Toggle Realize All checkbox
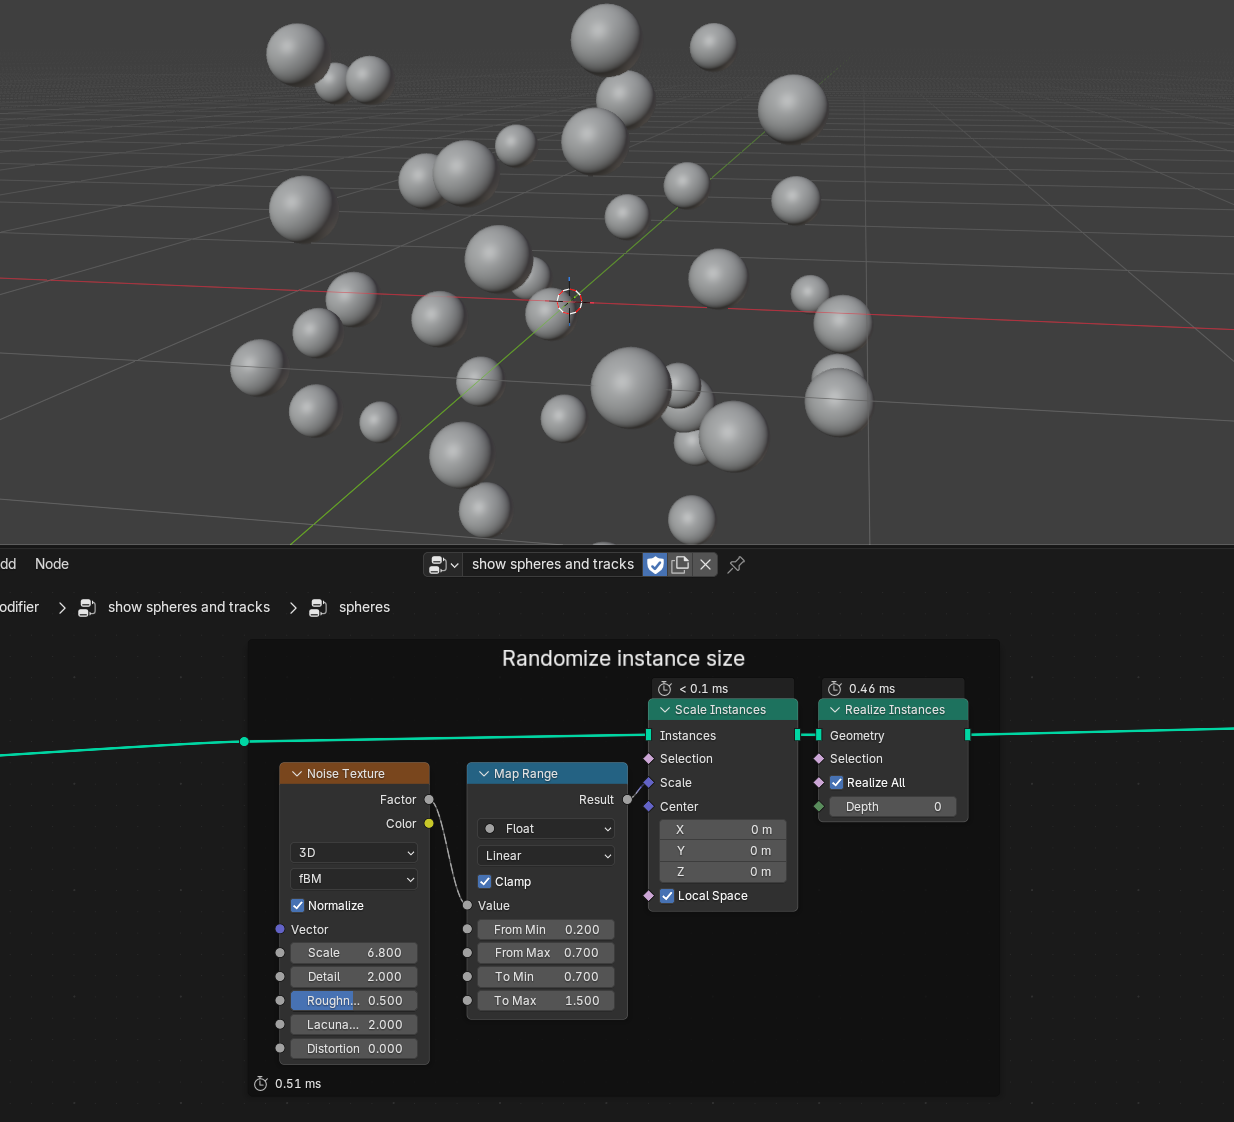Viewport: 1234px width, 1122px height. click(x=837, y=783)
